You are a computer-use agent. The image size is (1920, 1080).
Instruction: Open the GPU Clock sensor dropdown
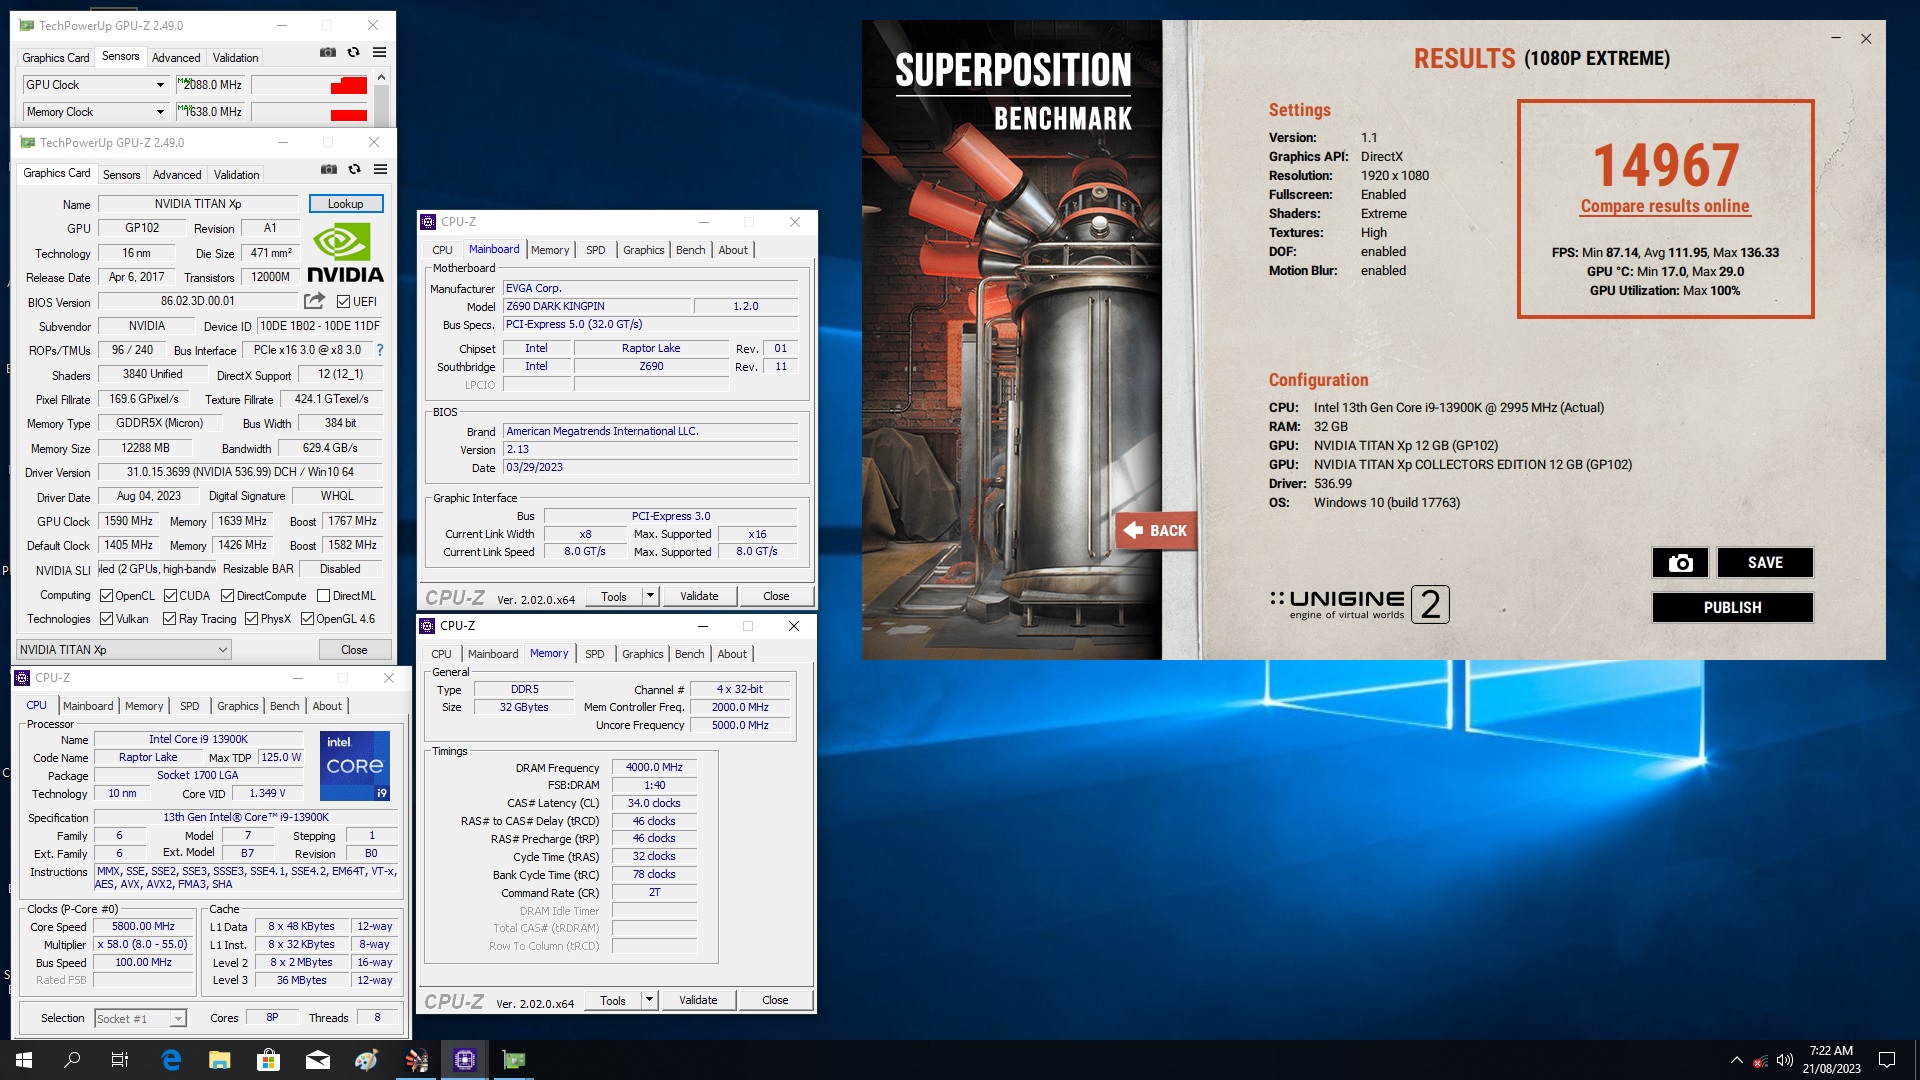tap(159, 85)
